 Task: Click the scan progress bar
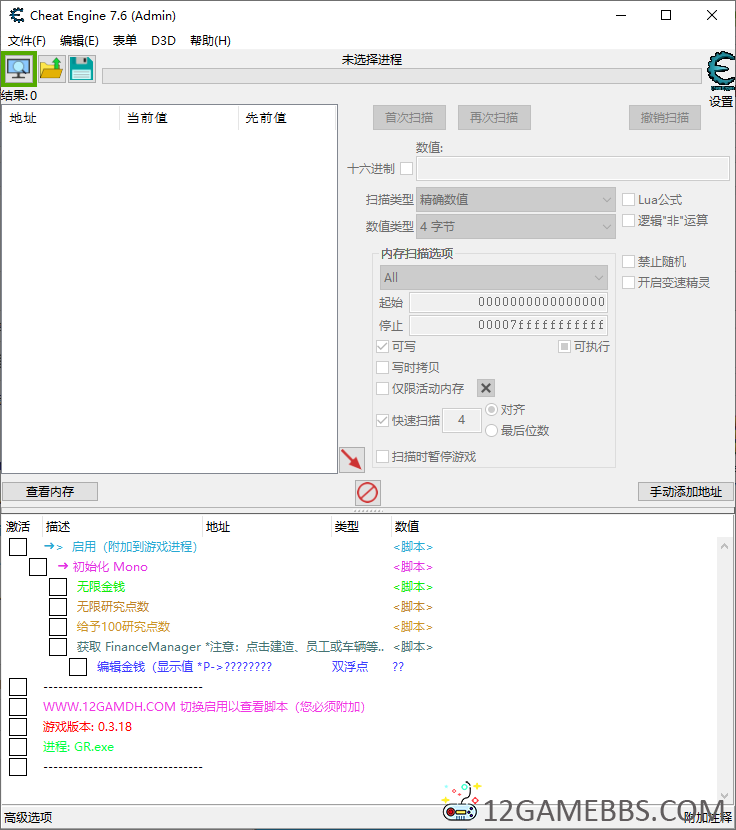(x=401, y=76)
